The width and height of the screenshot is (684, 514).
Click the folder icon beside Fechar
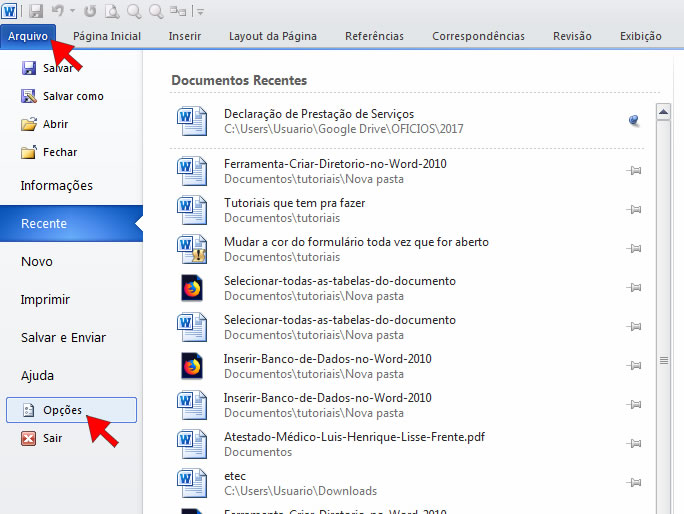click(x=29, y=152)
